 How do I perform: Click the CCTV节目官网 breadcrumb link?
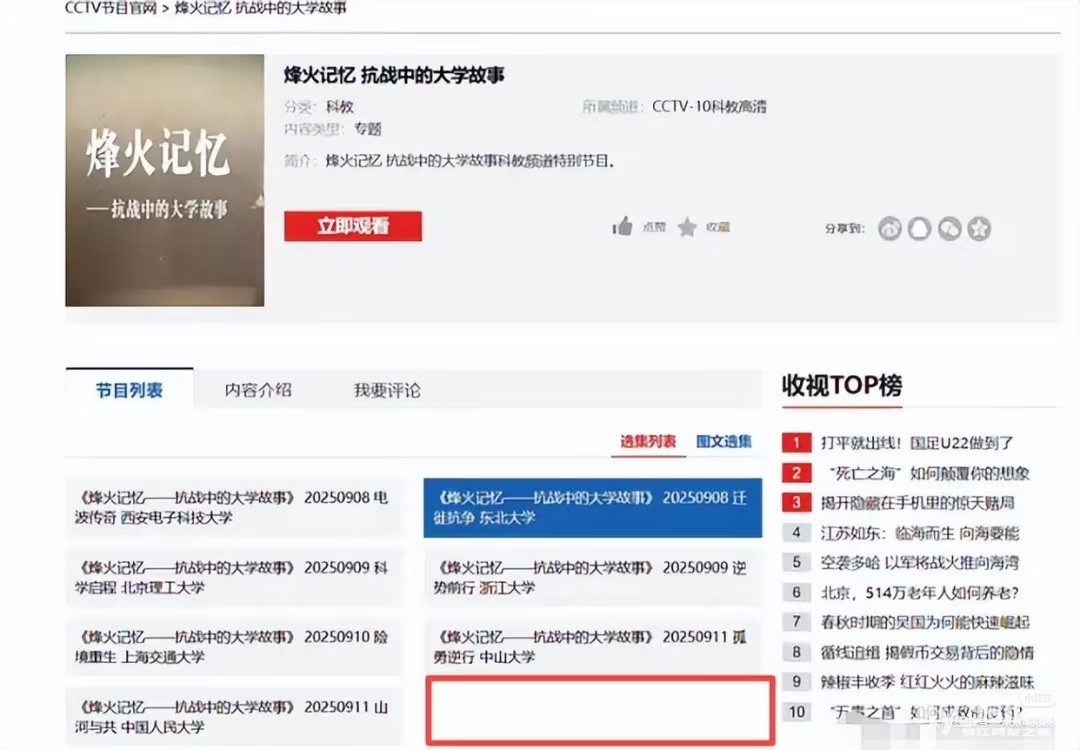pyautogui.click(x=112, y=8)
